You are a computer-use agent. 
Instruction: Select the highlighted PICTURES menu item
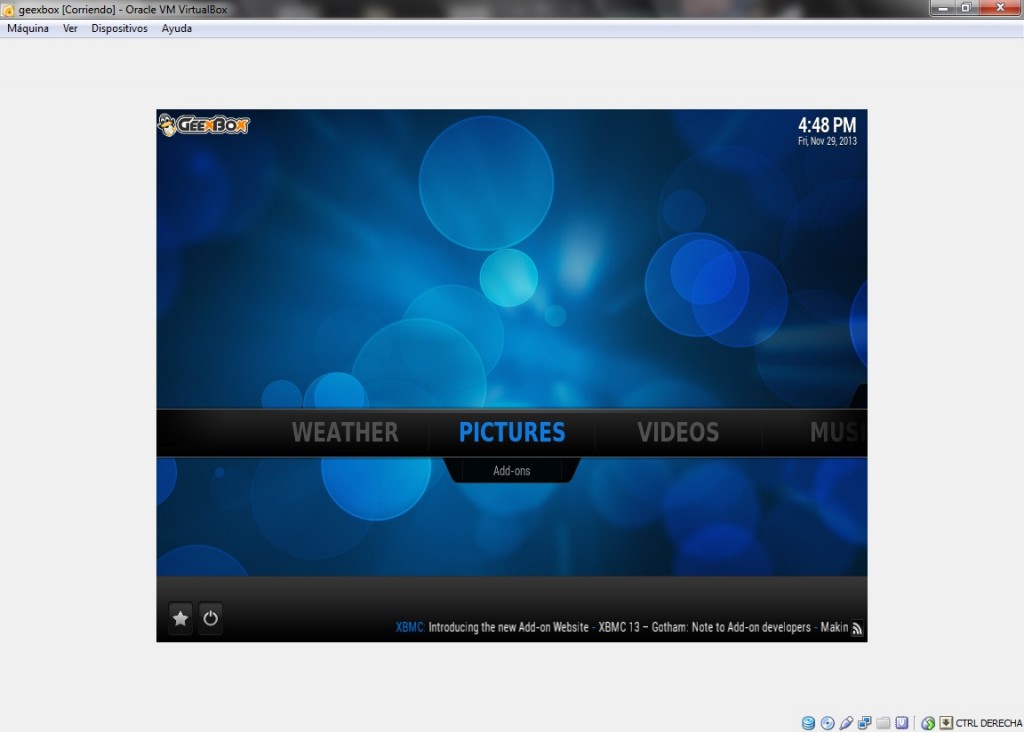[512, 432]
